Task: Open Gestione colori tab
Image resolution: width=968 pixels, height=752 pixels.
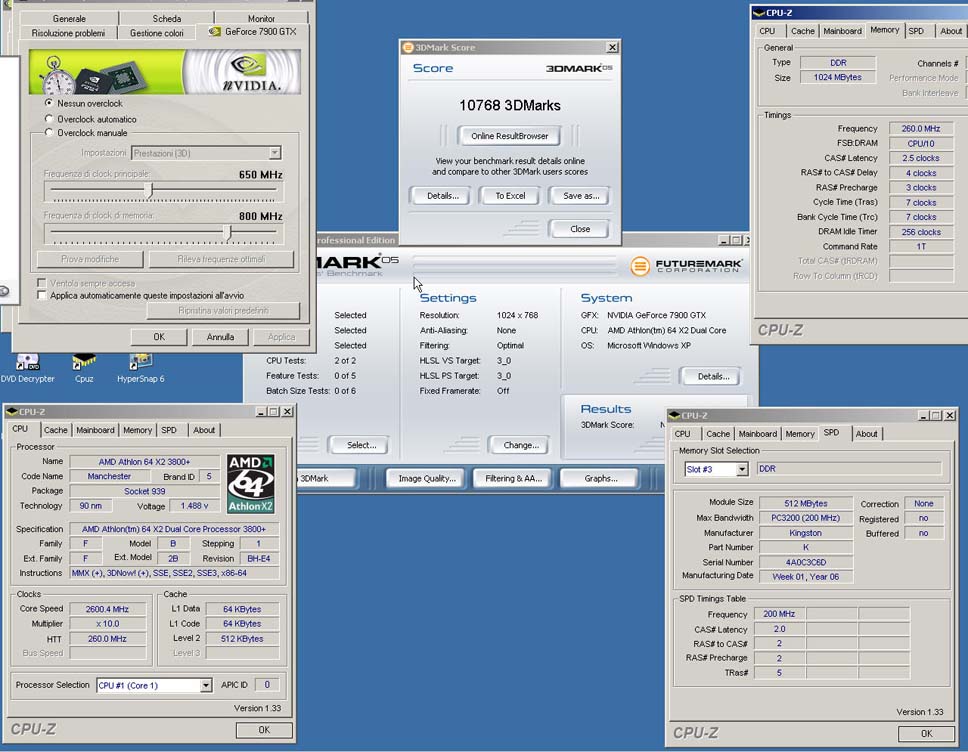Action: (156, 33)
